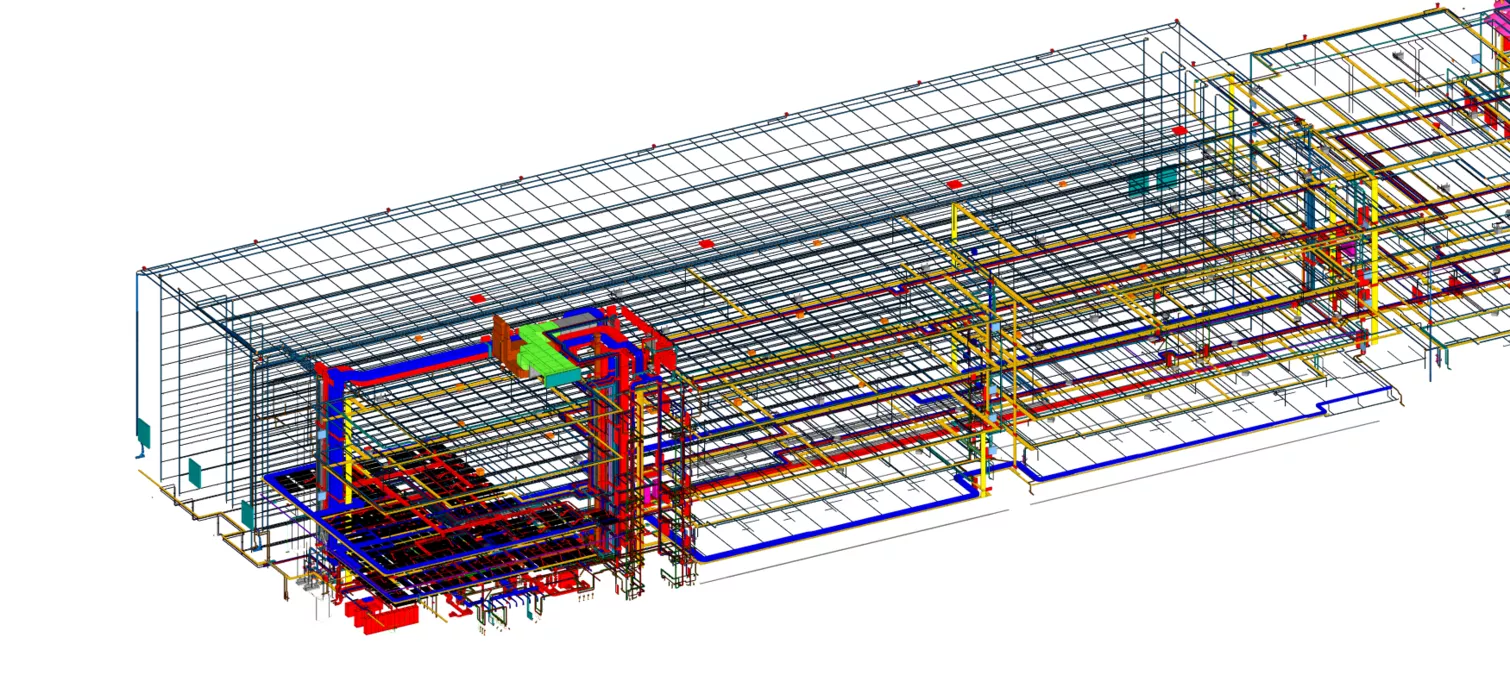The image size is (1510, 700).
Task: Select the leftmost corner node on roof grid
Action: [144, 269]
